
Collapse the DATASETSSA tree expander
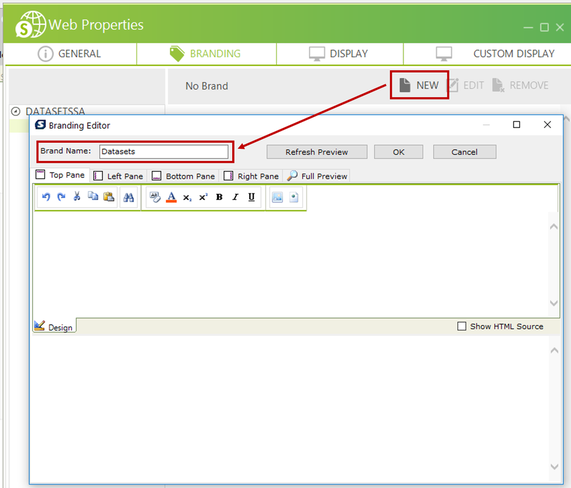click(x=16, y=111)
